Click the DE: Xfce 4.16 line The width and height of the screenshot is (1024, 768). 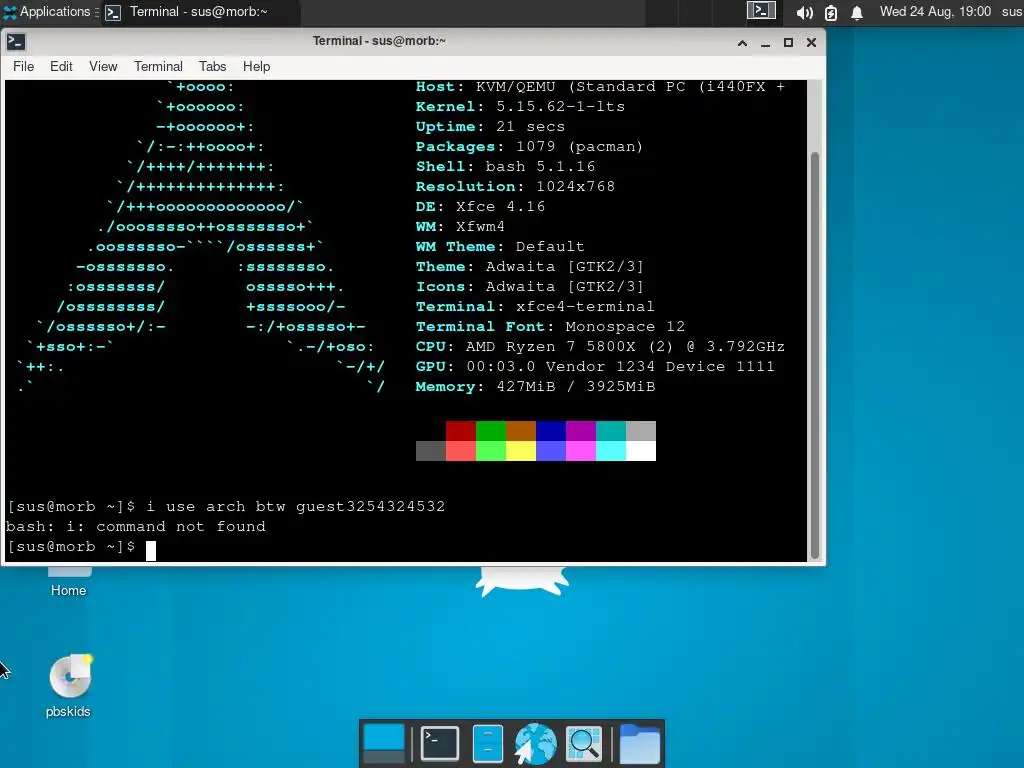pyautogui.click(x=480, y=206)
